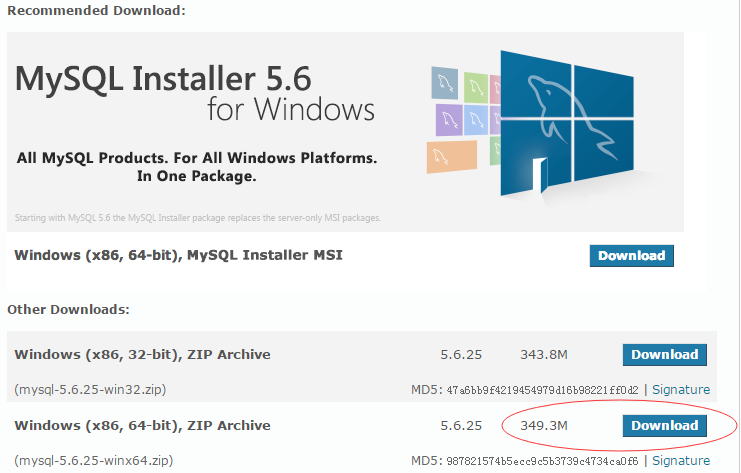Click the blue Windows dolphin logo
Screen dimensions: 741x473
[x=567, y=123]
